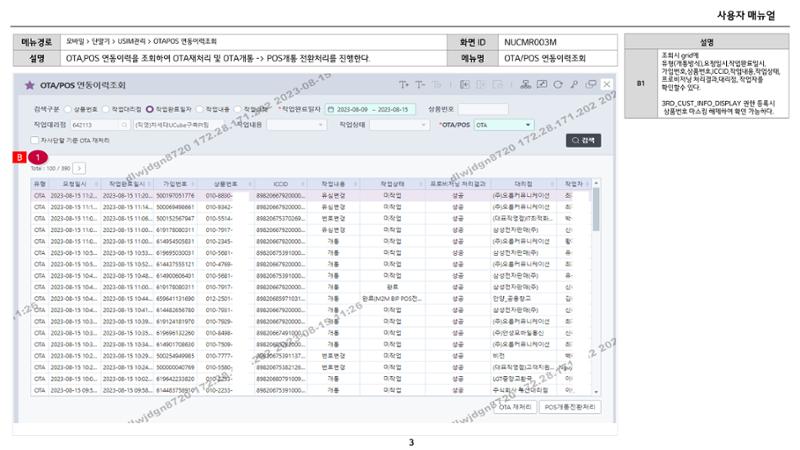800x450 pixels.
Task: Click the grid scrollbar down arrow
Action: point(596,391)
